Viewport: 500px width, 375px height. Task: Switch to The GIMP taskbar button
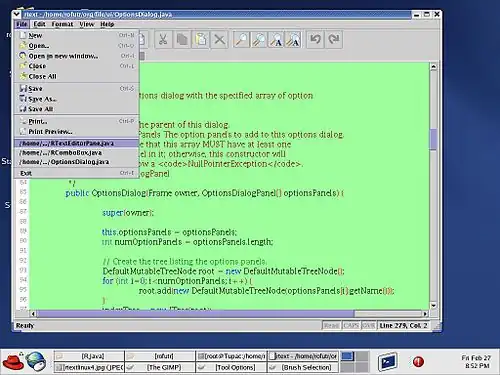159,367
